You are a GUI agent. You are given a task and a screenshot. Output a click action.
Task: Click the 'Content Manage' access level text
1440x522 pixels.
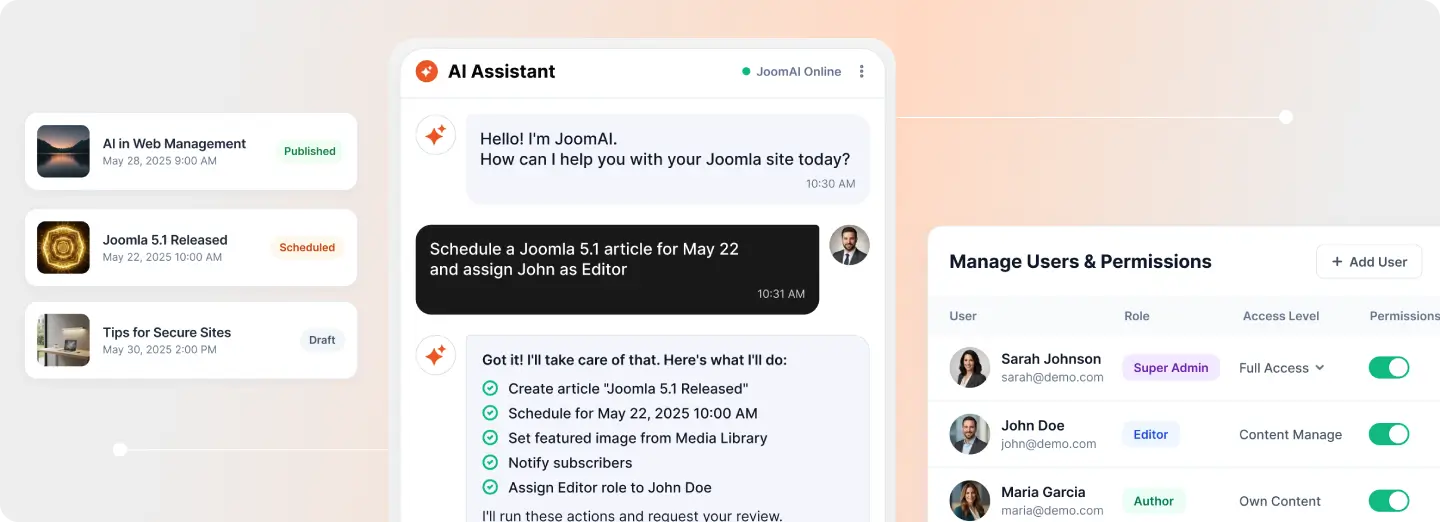tap(1290, 435)
